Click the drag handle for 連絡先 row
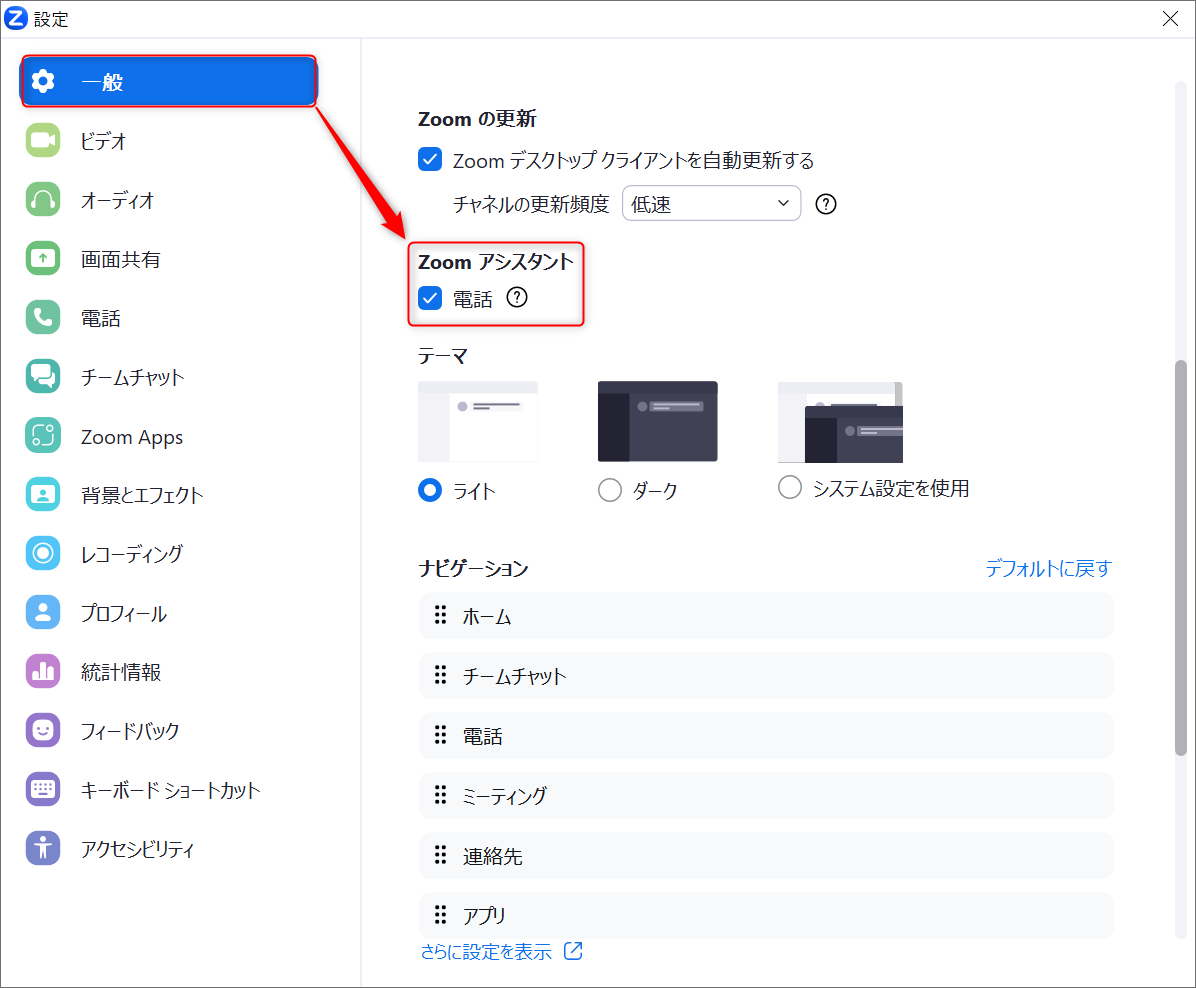 440,854
